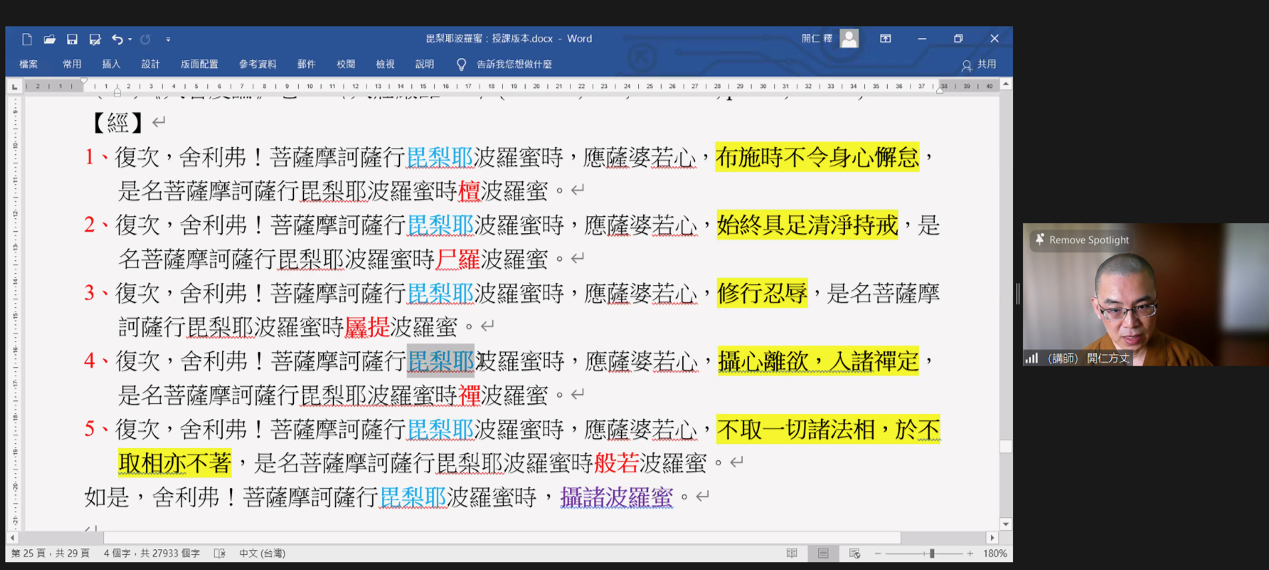Click the Redo icon in quick access
1269x570 pixels.
146,39
